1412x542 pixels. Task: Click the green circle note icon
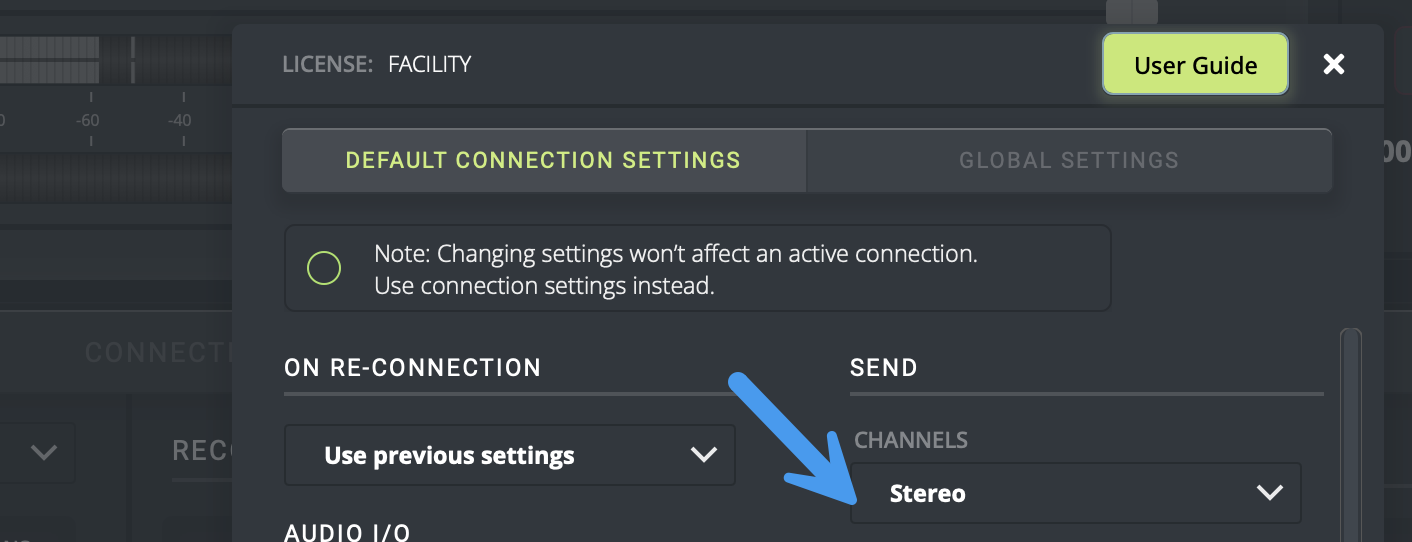coord(324,268)
